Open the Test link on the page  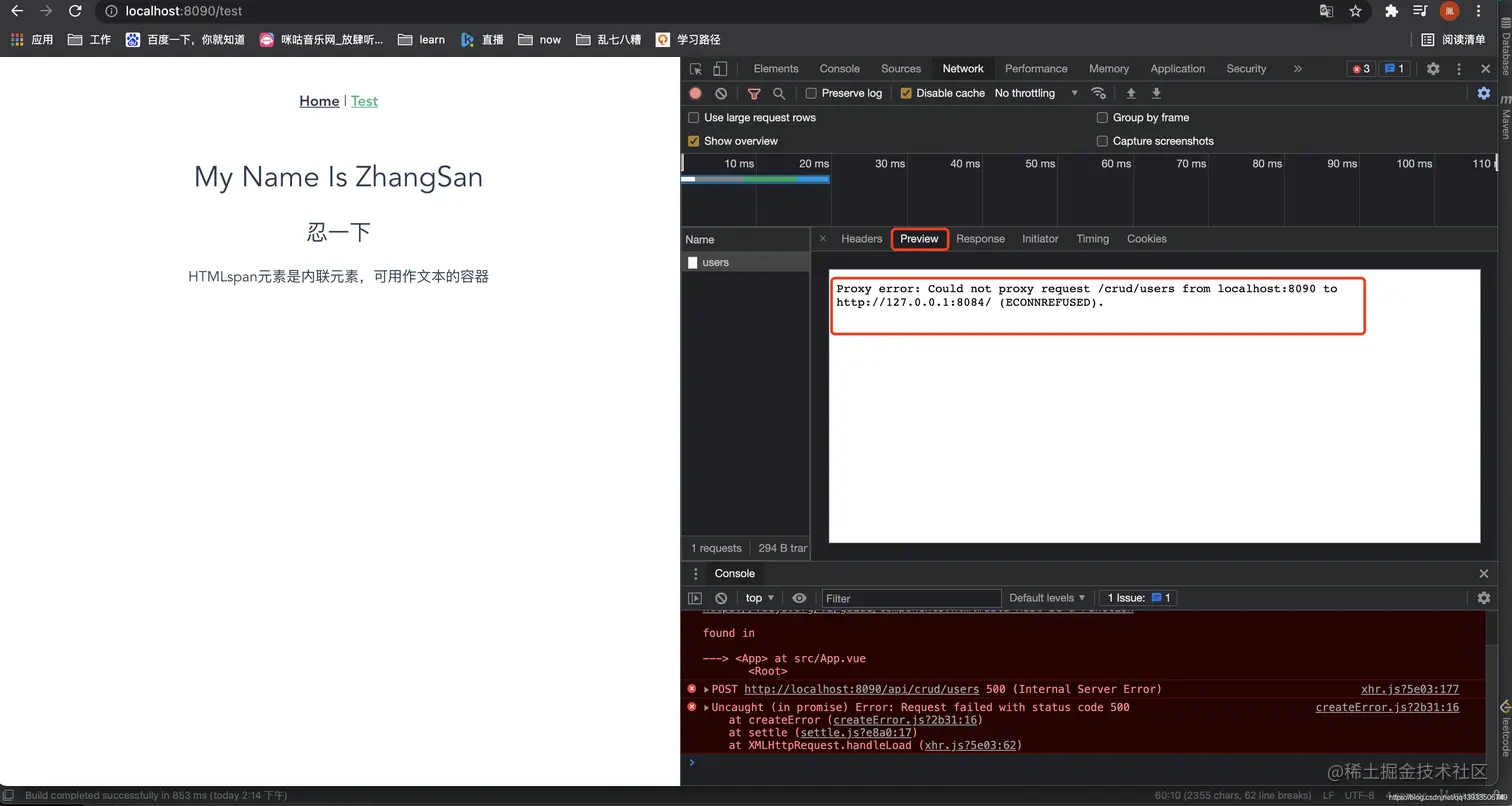pos(364,101)
